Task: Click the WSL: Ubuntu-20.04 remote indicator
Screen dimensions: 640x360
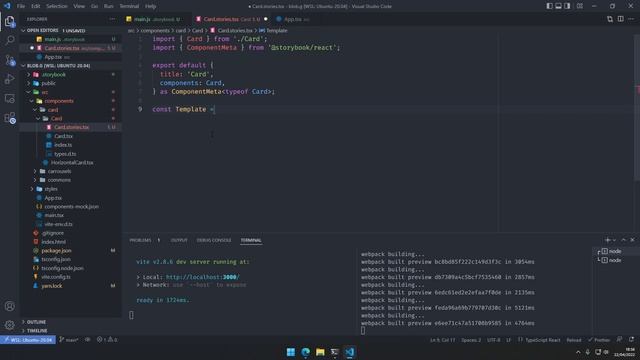Action: point(28,340)
